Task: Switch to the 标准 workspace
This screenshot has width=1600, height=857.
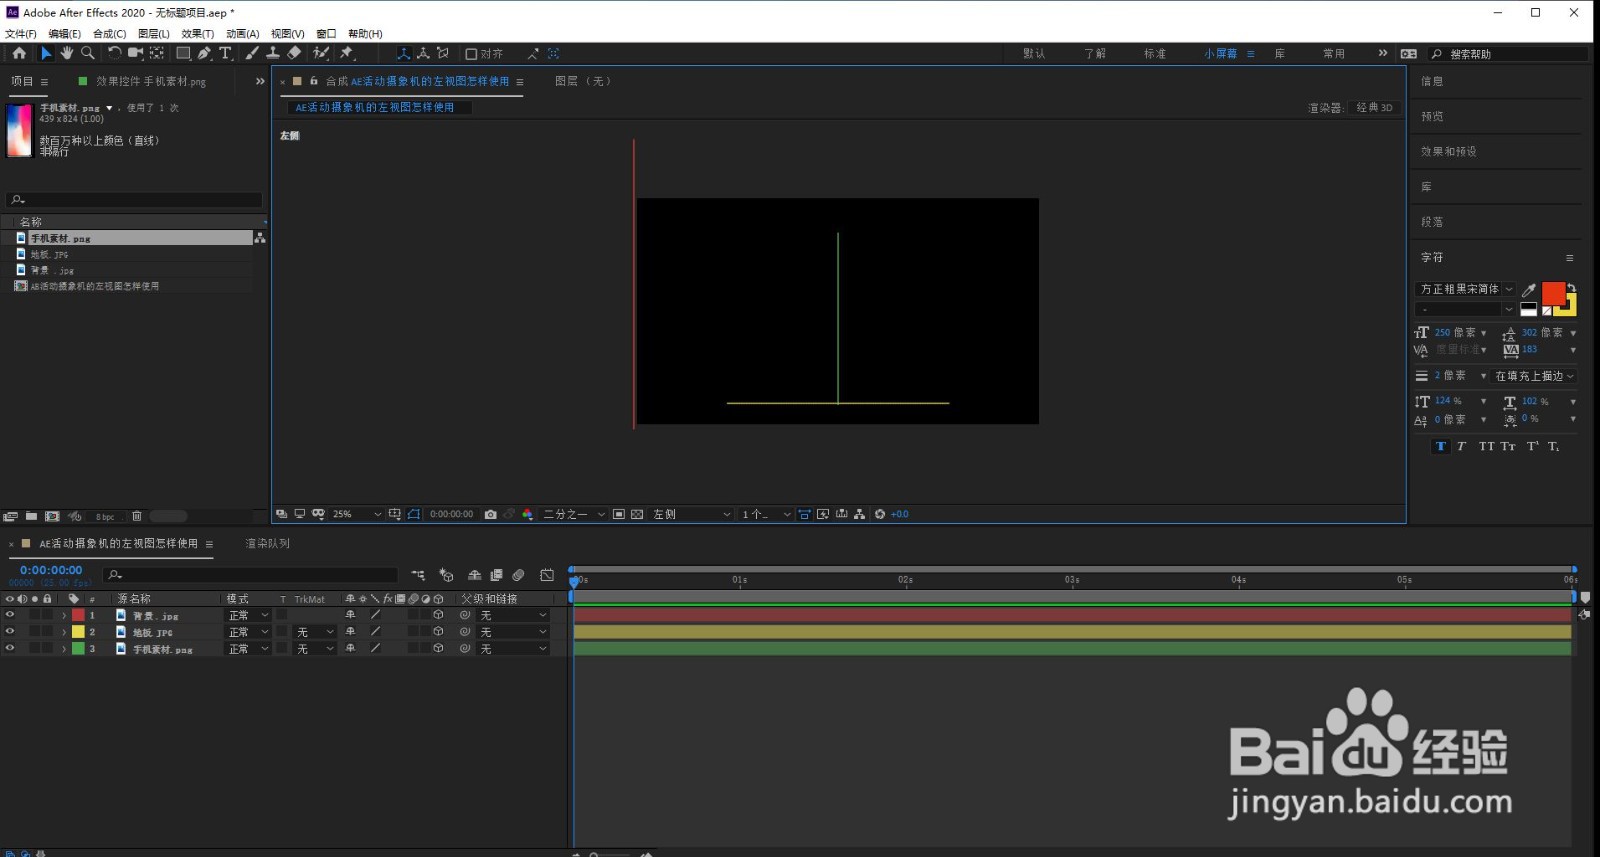Action: click(1155, 54)
